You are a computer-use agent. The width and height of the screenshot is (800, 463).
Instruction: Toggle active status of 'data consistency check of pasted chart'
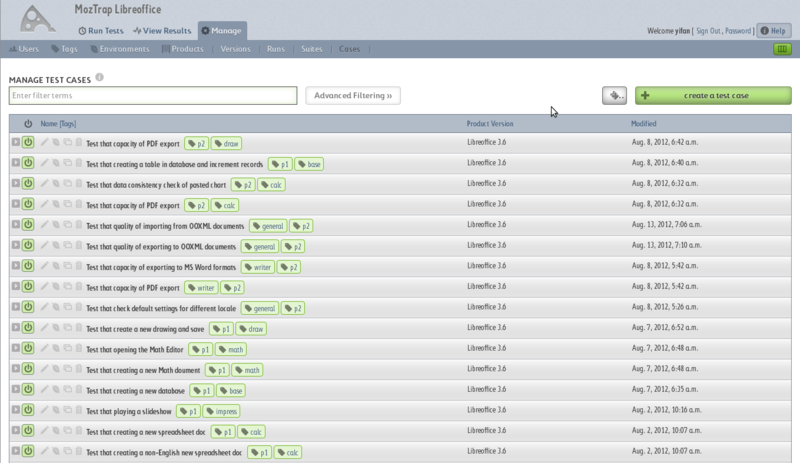28,183
